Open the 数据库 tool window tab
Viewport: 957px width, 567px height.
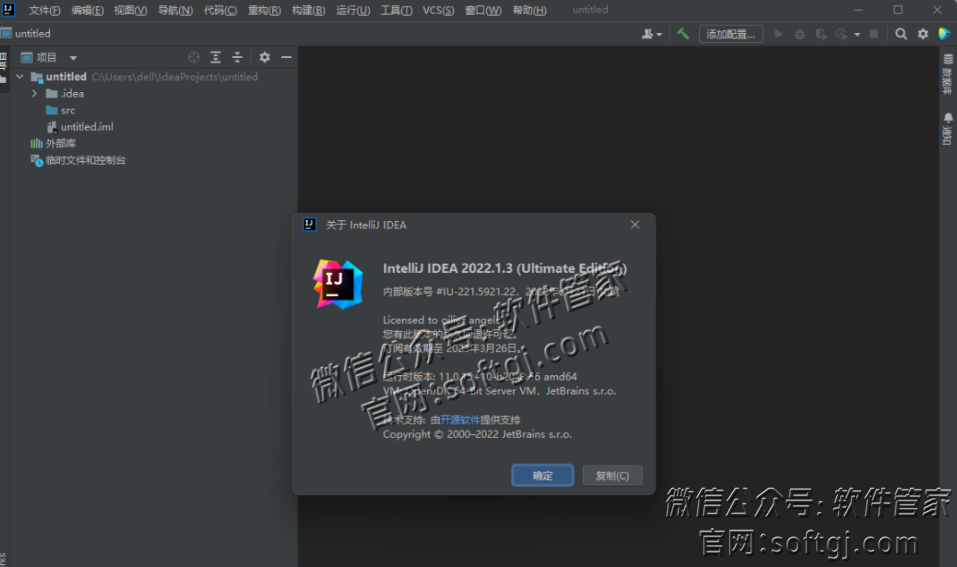947,74
